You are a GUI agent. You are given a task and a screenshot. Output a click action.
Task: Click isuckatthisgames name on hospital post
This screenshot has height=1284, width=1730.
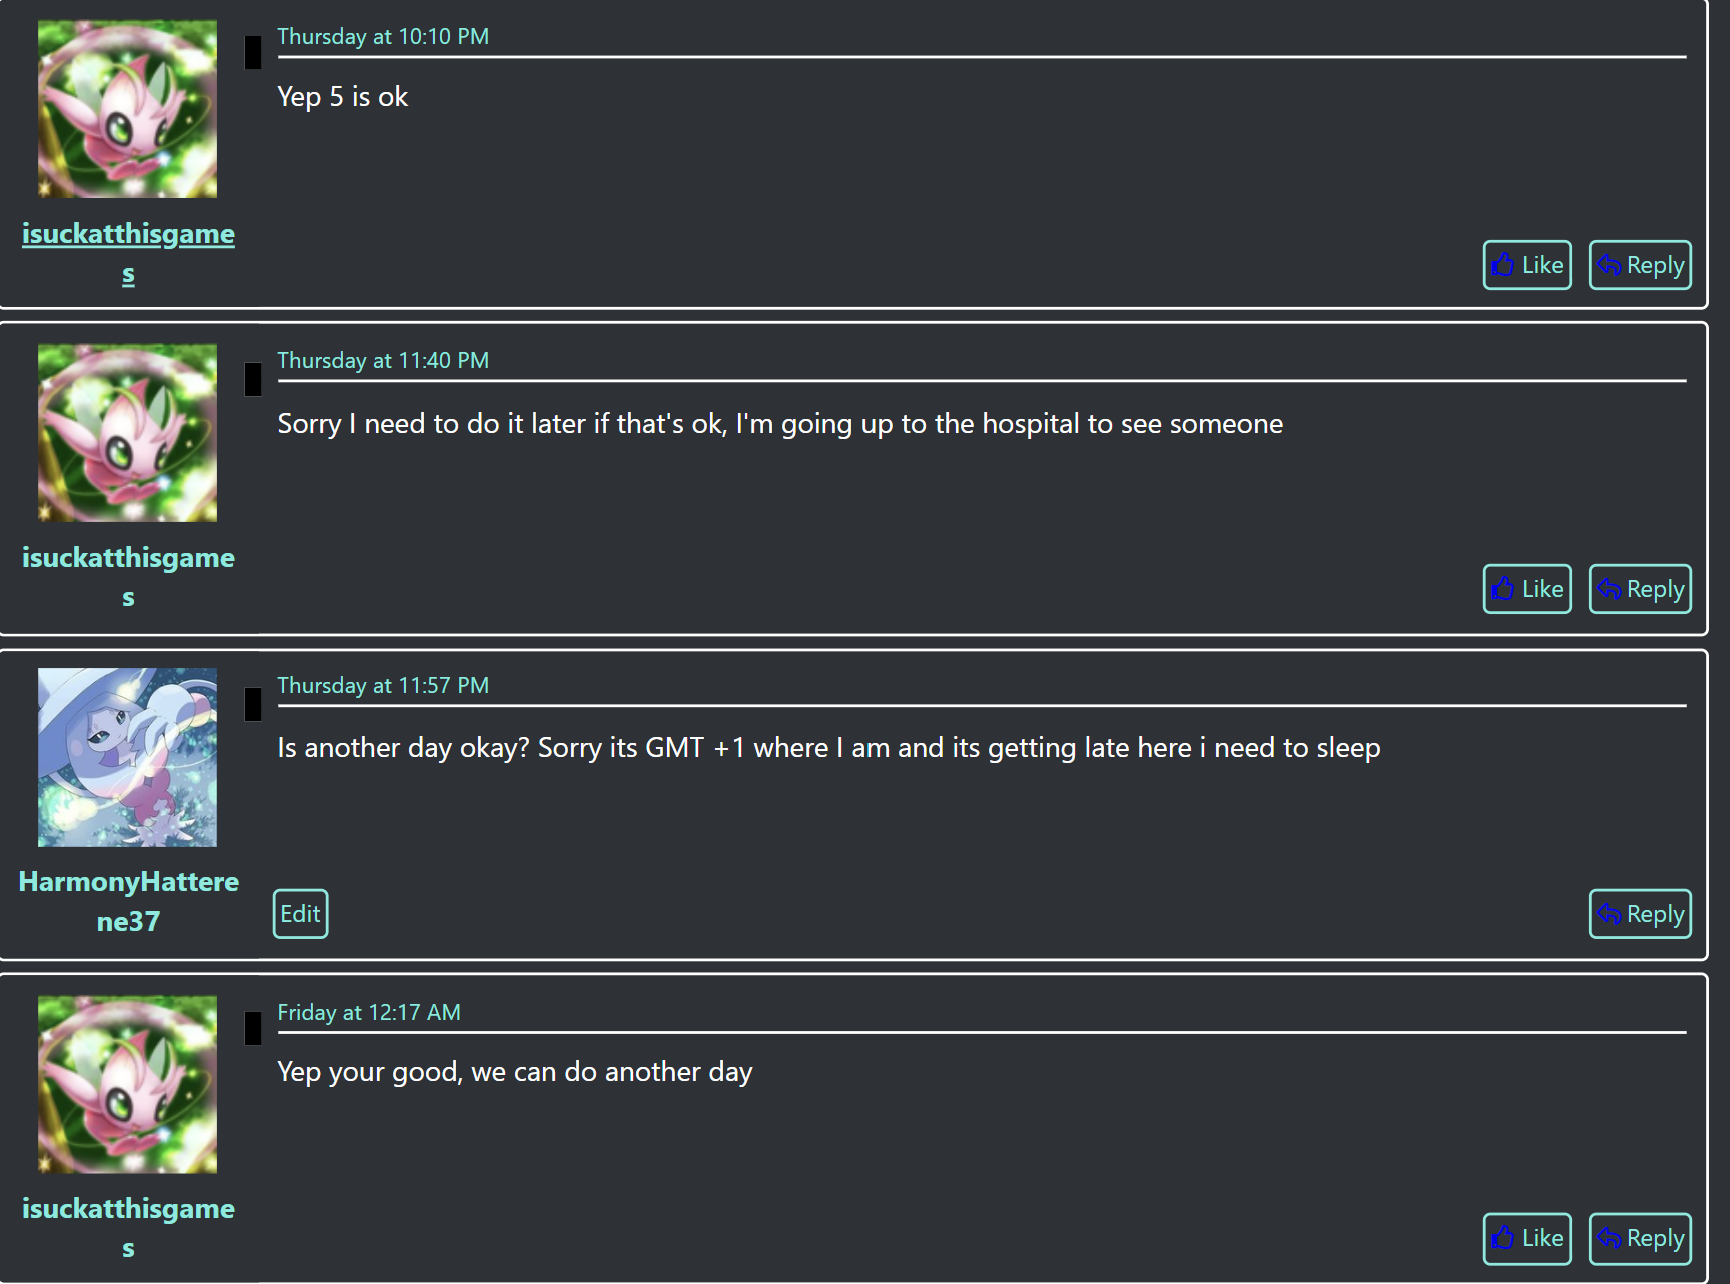[128, 559]
